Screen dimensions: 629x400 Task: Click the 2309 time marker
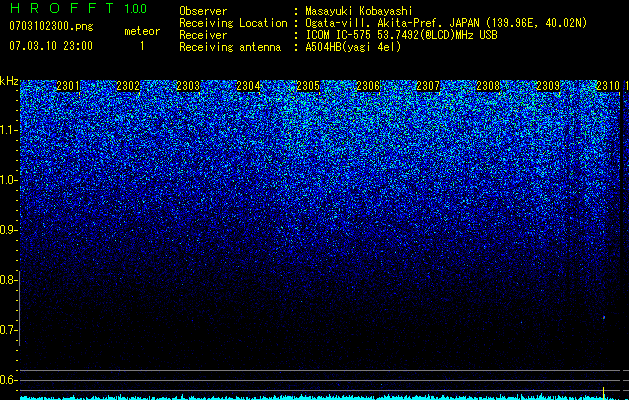tap(548, 86)
